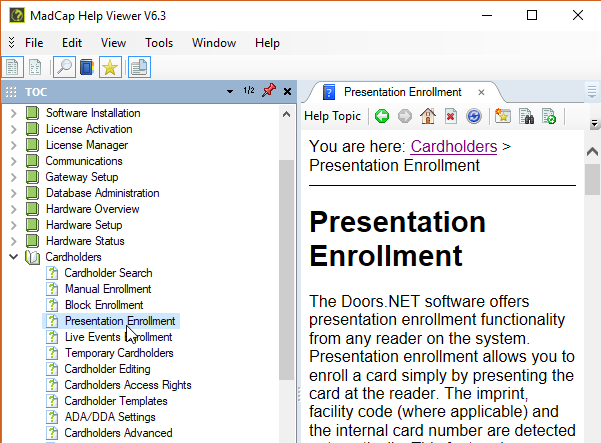Click the TOC scrollbar up arrow

(286, 114)
